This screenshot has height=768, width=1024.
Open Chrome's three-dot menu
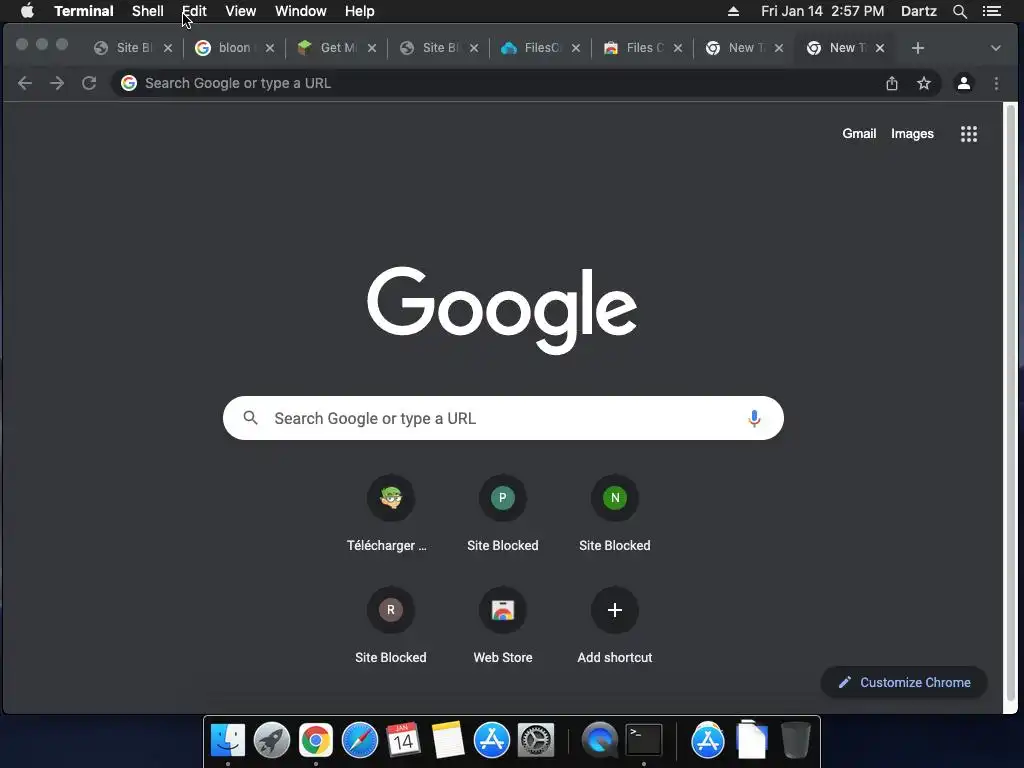996,83
